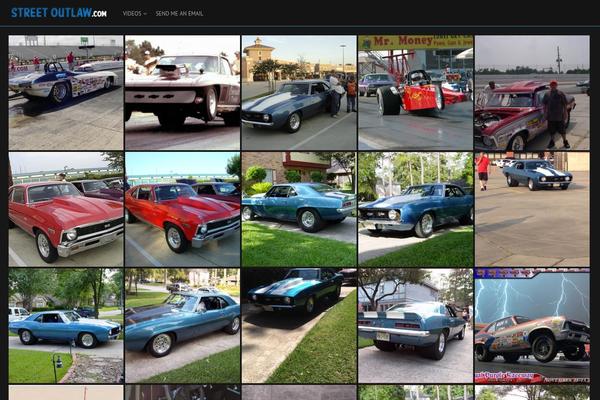Open the white dragster on track thumbnail
Screen dimensions: 600x400
66,93
